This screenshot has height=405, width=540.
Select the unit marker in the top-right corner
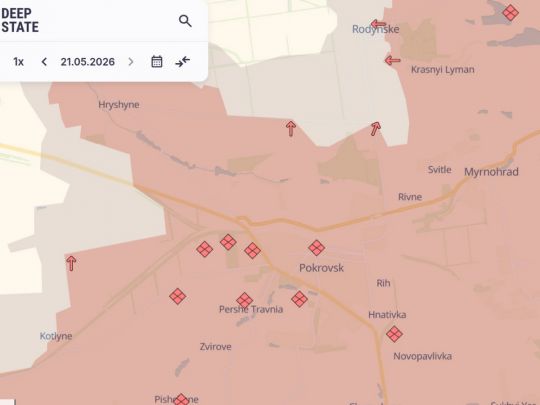point(510,13)
